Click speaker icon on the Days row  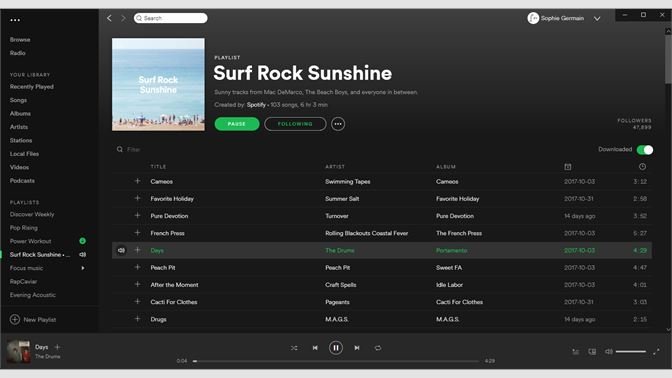[x=121, y=250]
